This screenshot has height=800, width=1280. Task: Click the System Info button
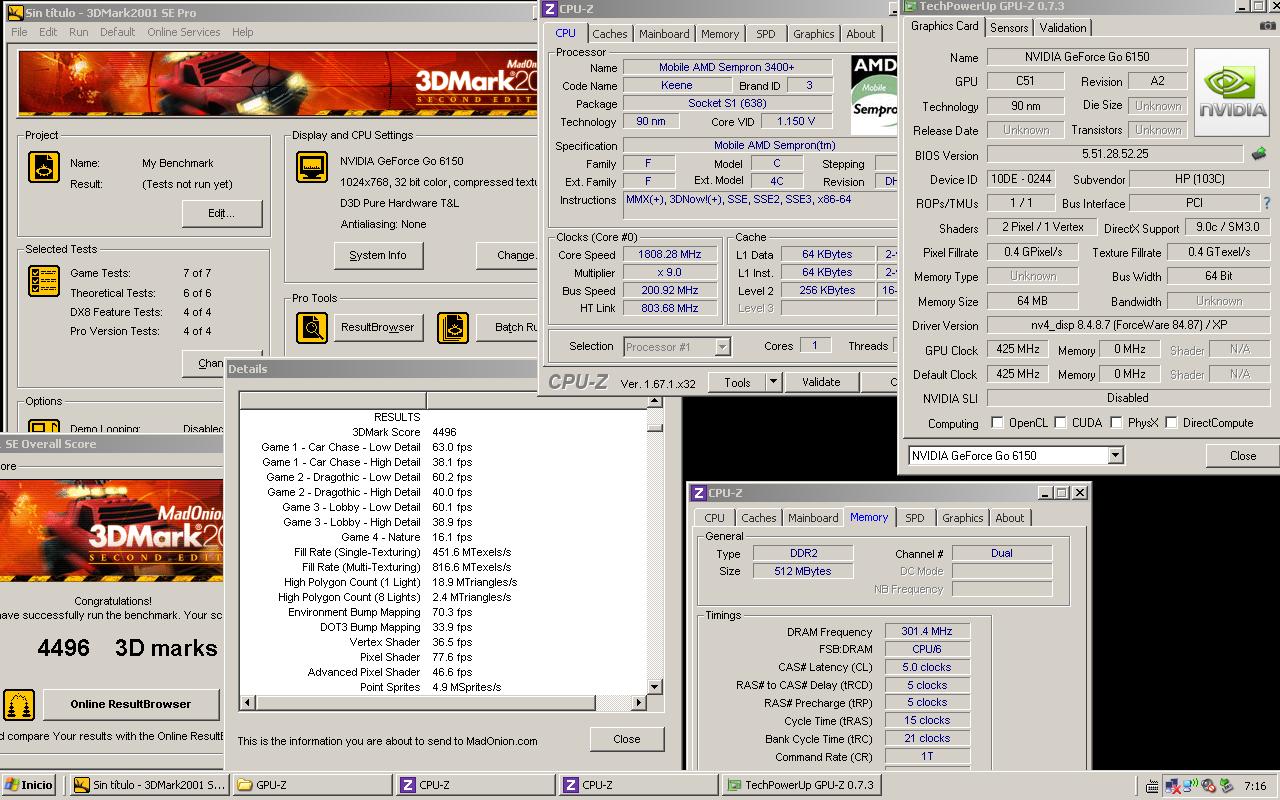[x=378, y=255]
